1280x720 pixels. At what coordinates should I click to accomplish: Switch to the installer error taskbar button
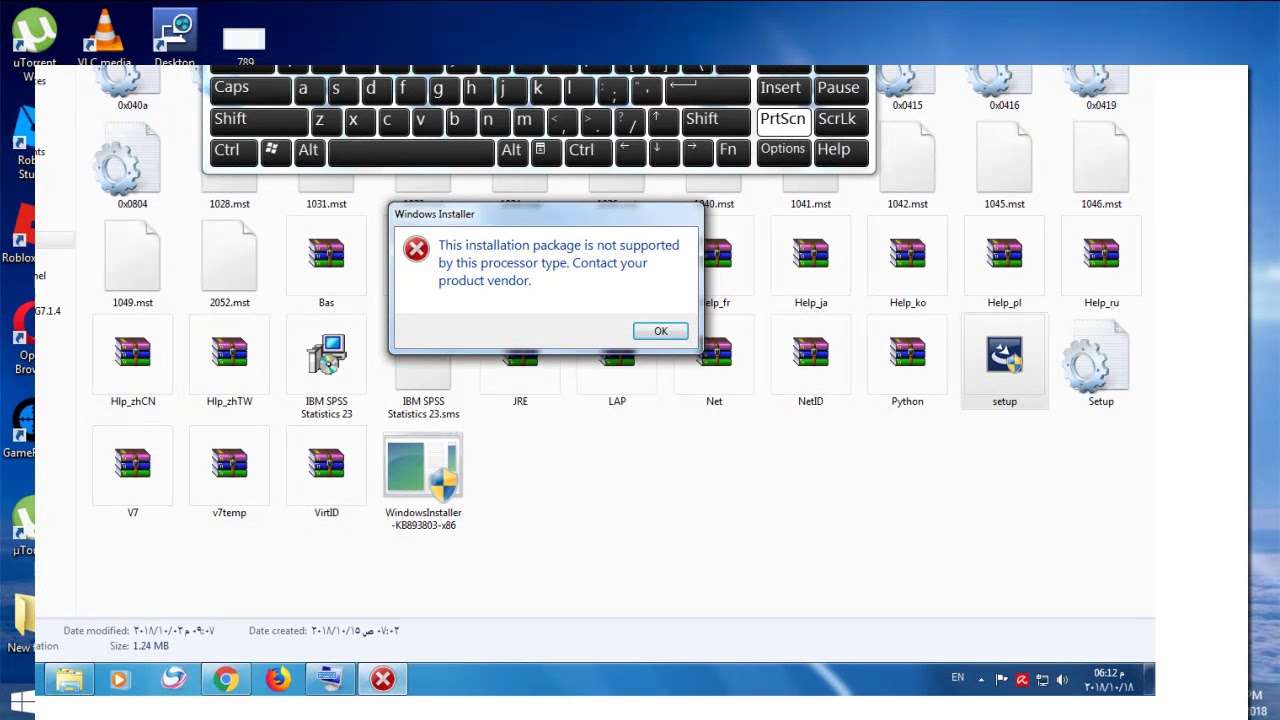coord(383,680)
